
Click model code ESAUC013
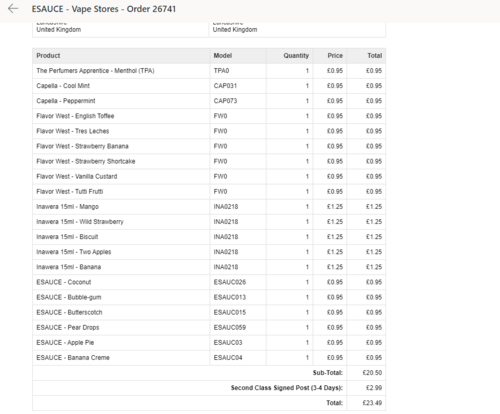pos(230,297)
